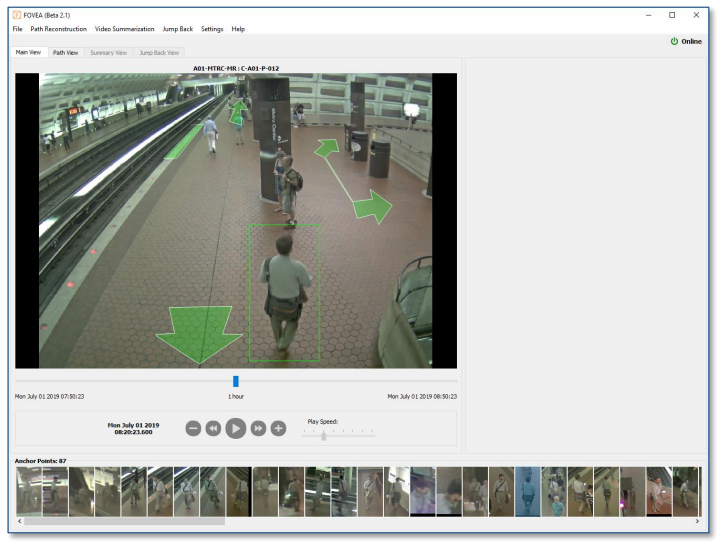Screen dimensions: 718x542
Task: Select the Jump Back View tab
Action: click(x=159, y=53)
